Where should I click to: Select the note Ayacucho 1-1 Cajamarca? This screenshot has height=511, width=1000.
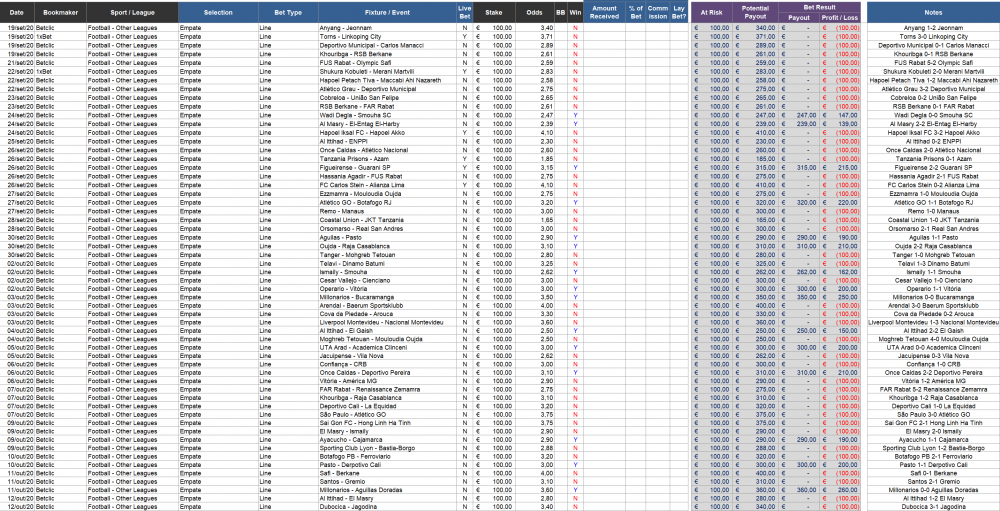933,440
